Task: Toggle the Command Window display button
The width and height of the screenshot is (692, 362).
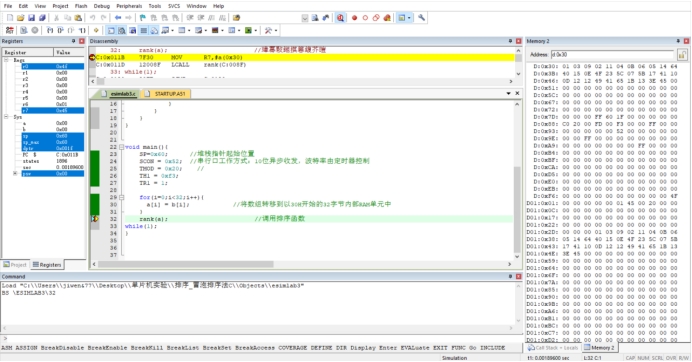Action: [111, 30]
